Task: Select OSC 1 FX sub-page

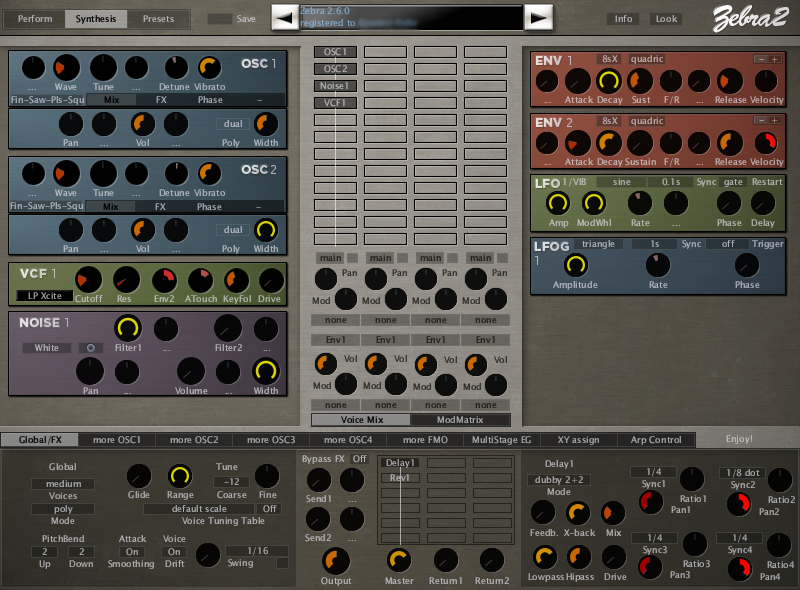Action: tap(161, 100)
